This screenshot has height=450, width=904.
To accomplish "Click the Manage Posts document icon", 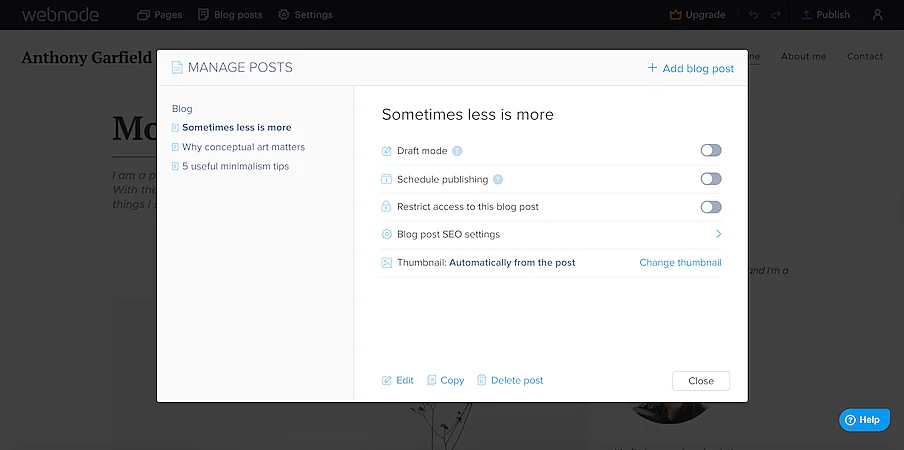I will pyautogui.click(x=176, y=67).
